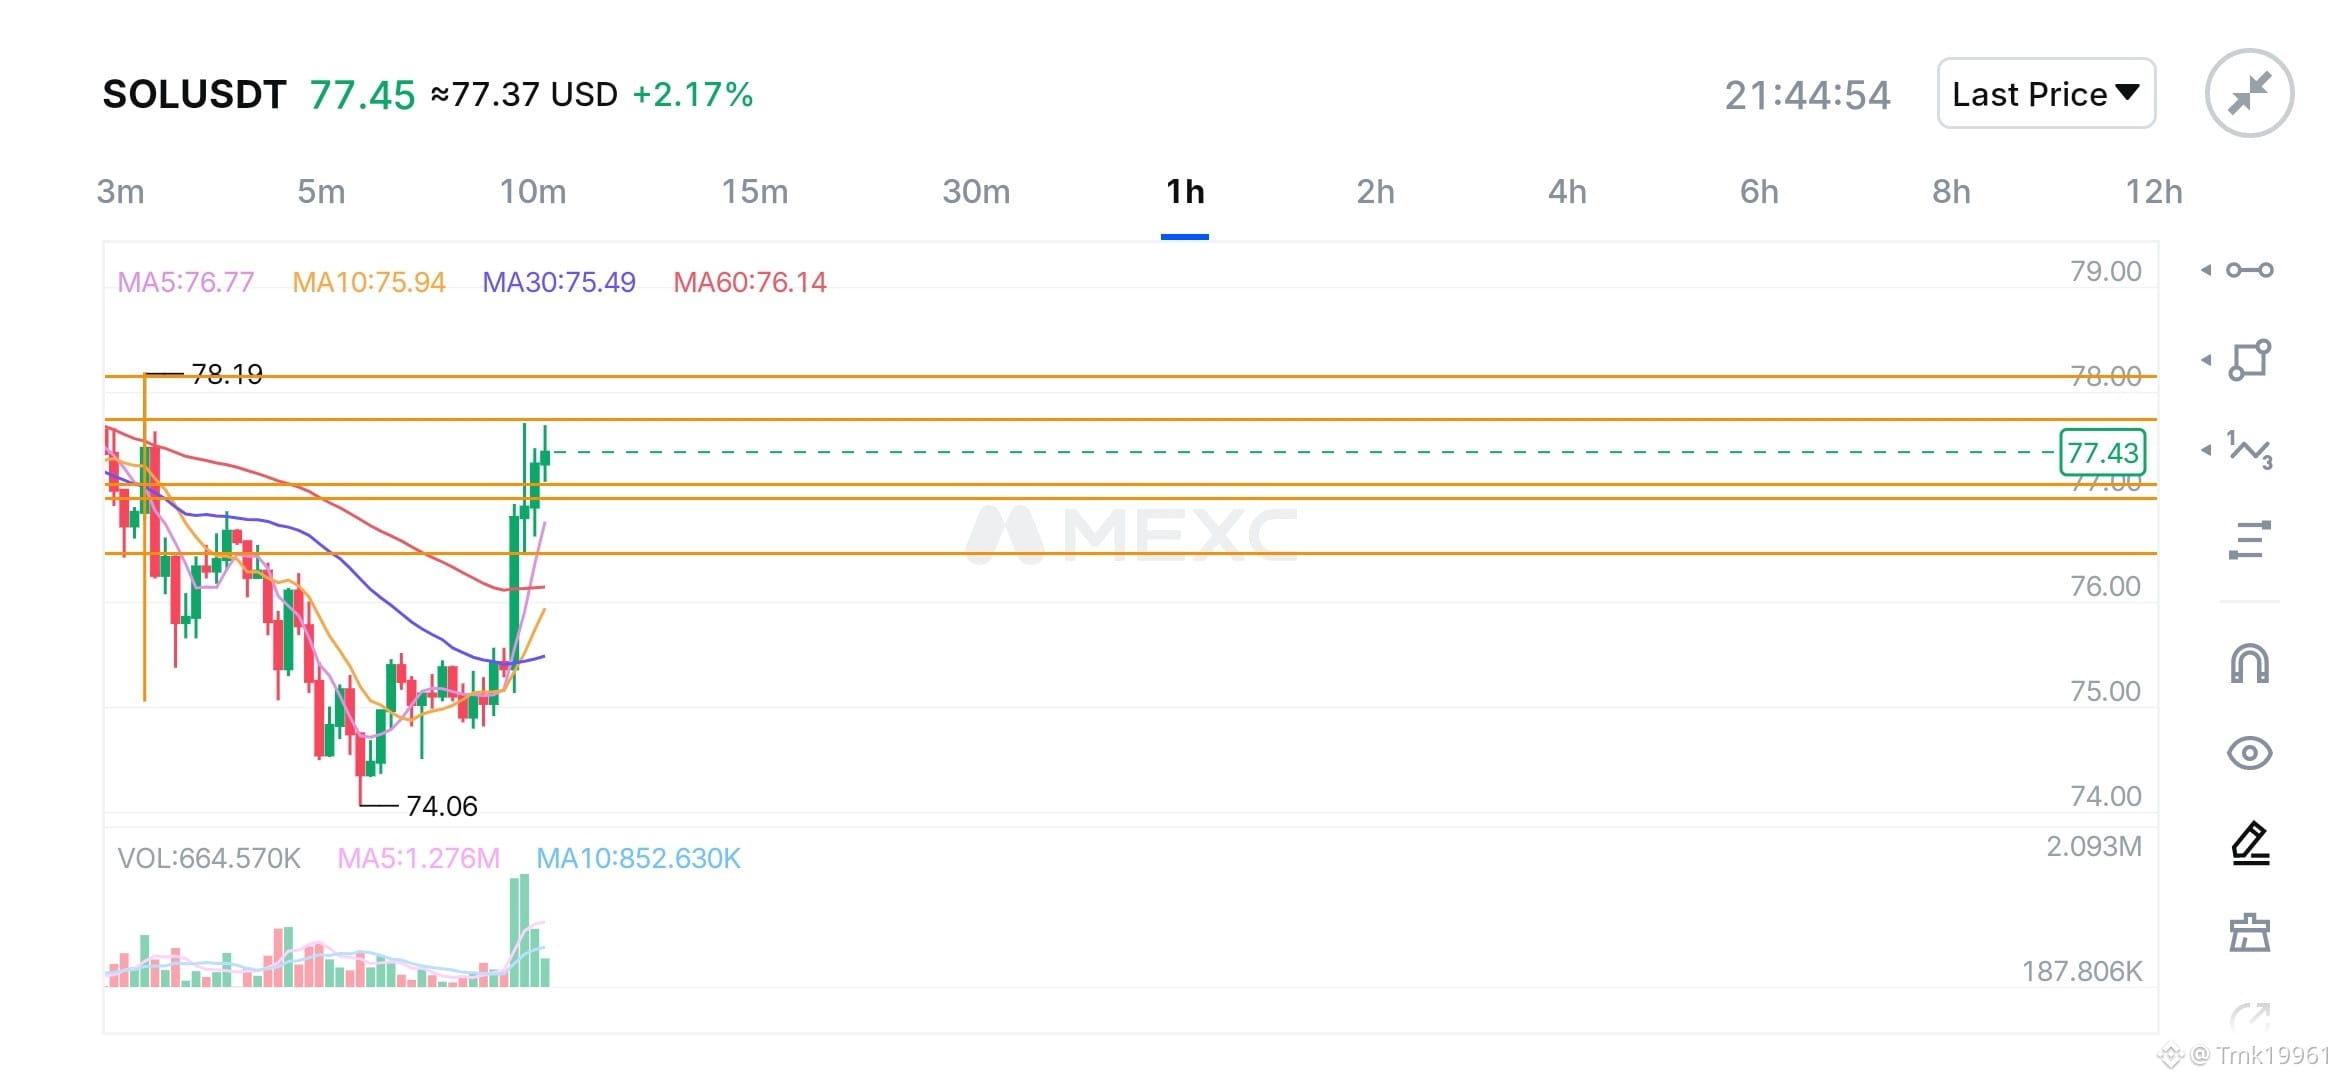2340x1080 pixels.
Task: Switch to the 15m timeframe tab
Action: tap(755, 191)
